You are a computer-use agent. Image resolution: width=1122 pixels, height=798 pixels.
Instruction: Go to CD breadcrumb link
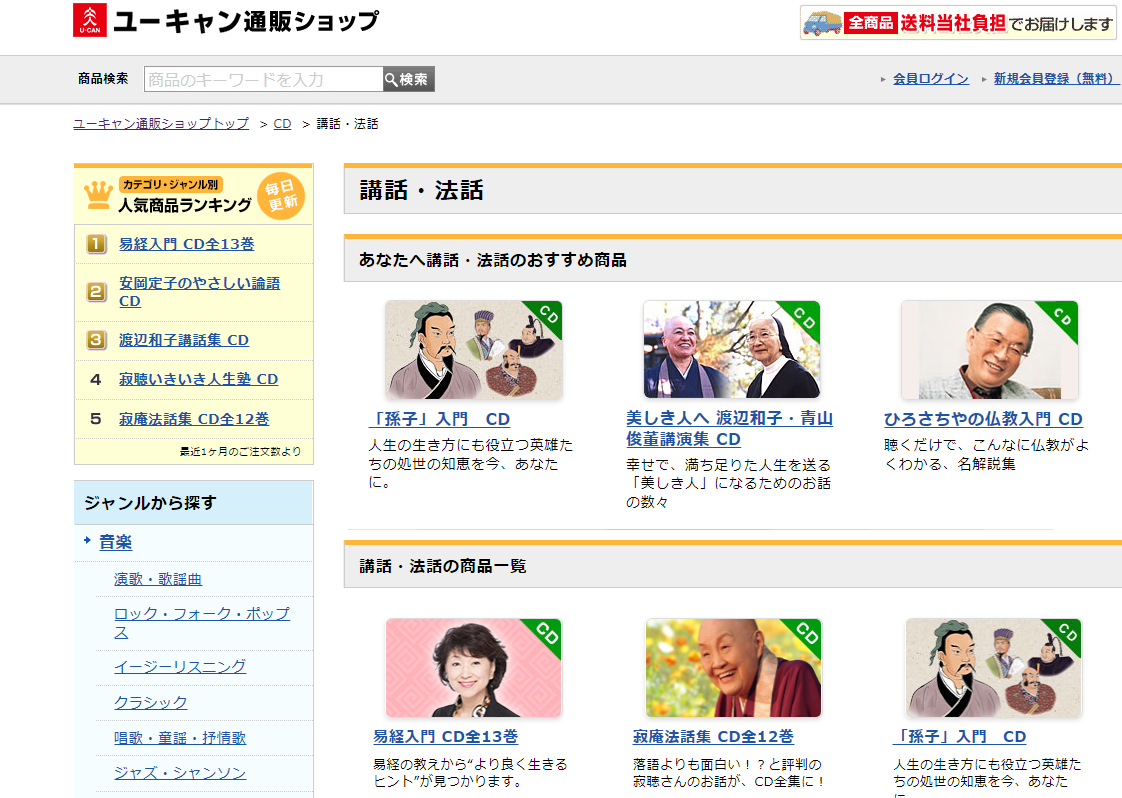283,124
